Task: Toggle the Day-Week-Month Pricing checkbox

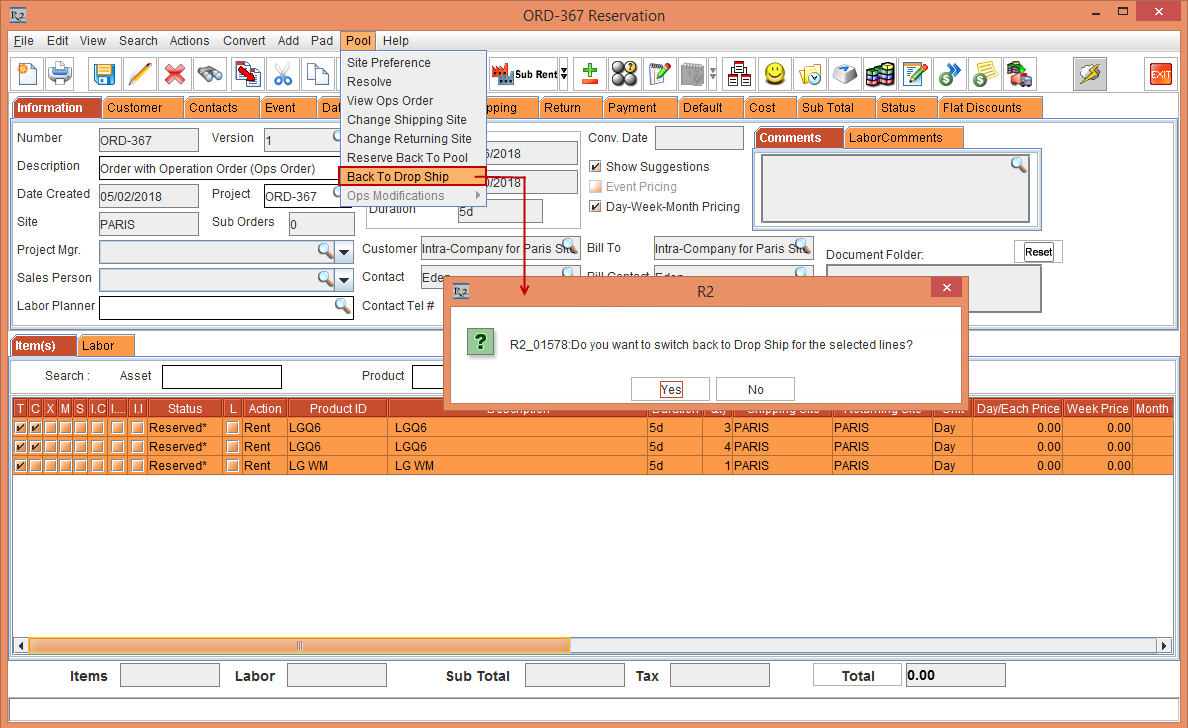Action: [596, 207]
